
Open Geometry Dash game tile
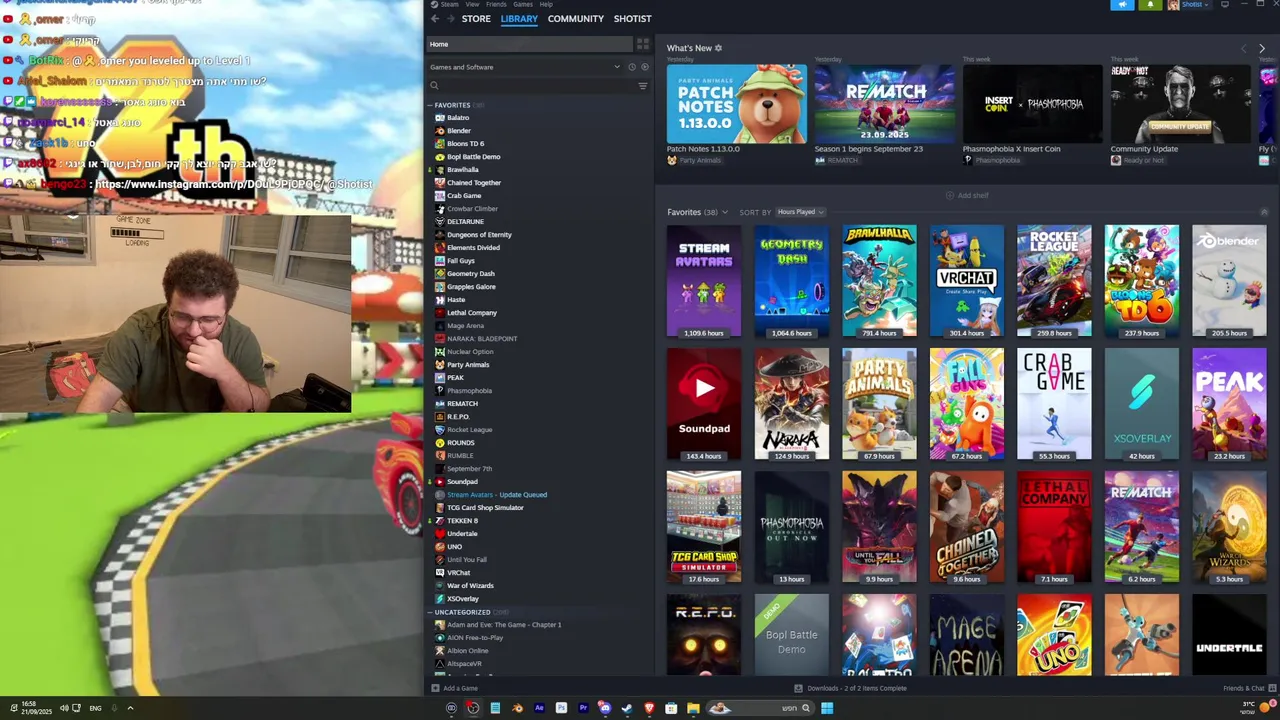792,281
